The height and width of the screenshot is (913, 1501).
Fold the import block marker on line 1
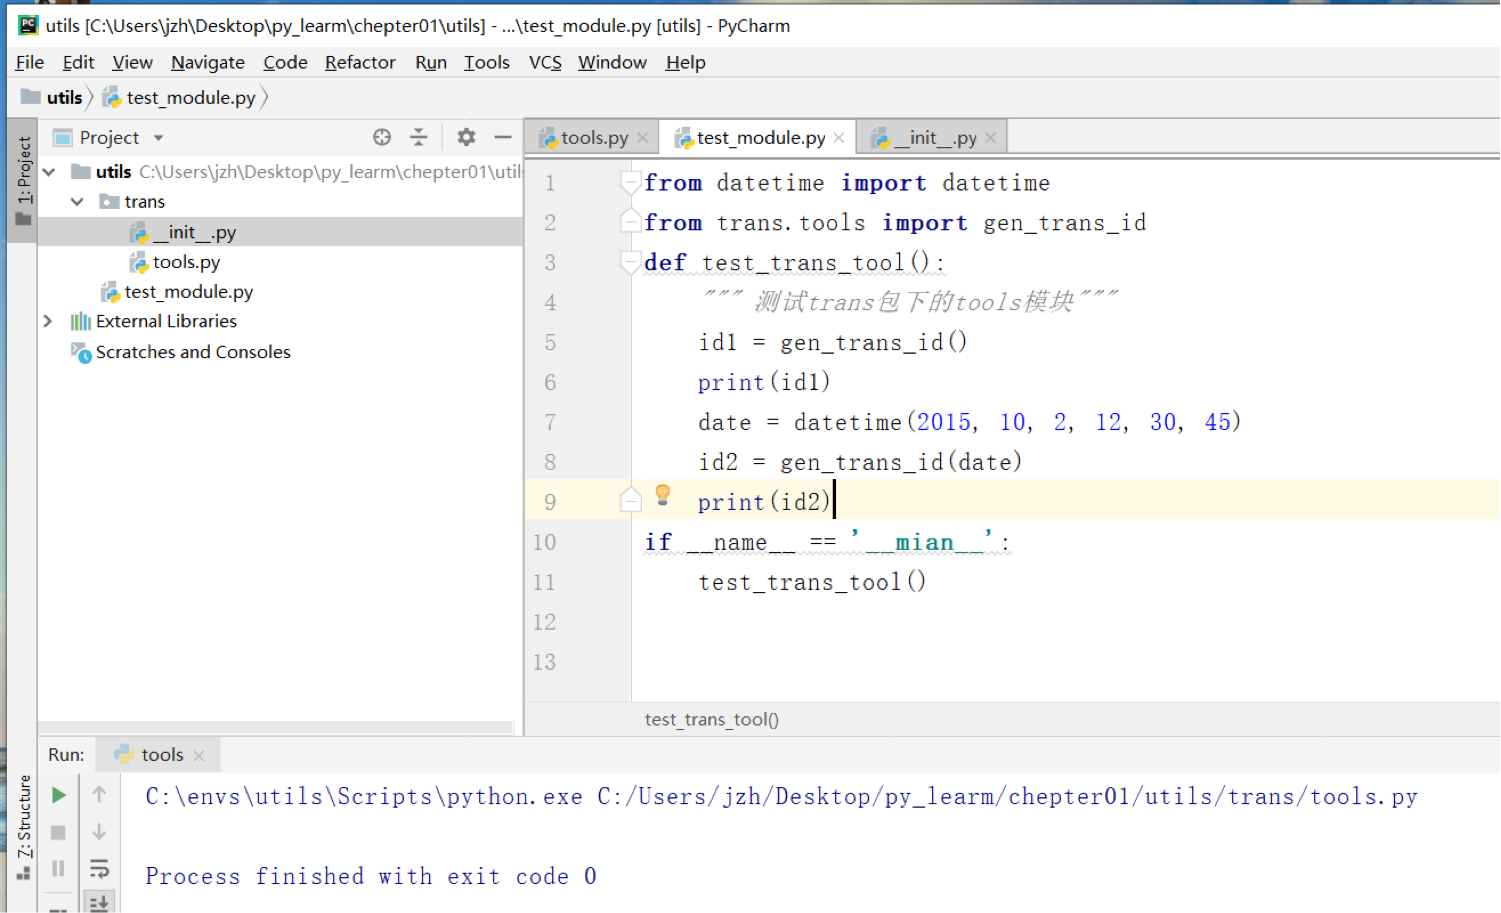click(630, 183)
